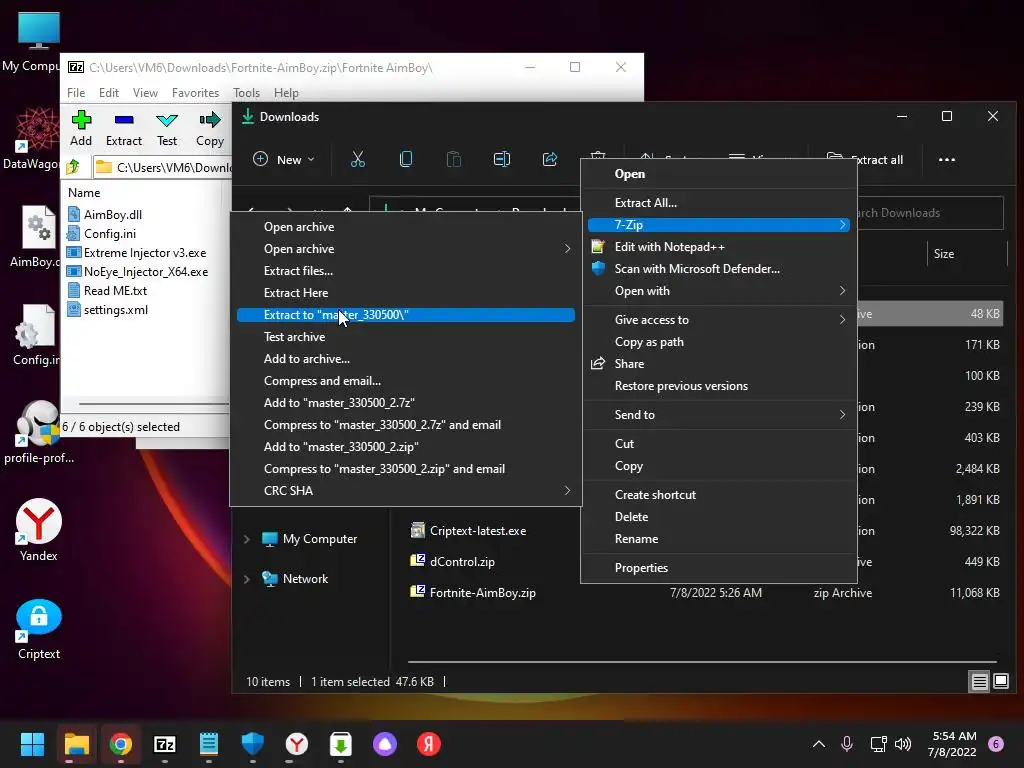Select Rename in context menu

719,539
